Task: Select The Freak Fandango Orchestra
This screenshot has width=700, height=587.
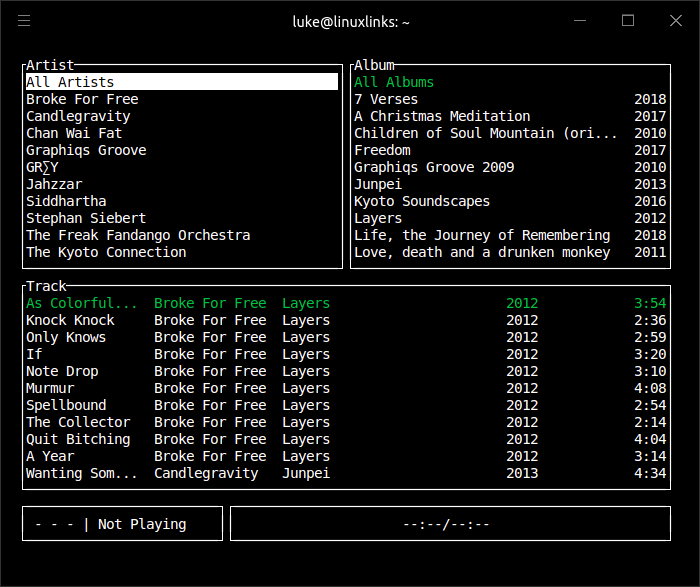Action: [138, 235]
